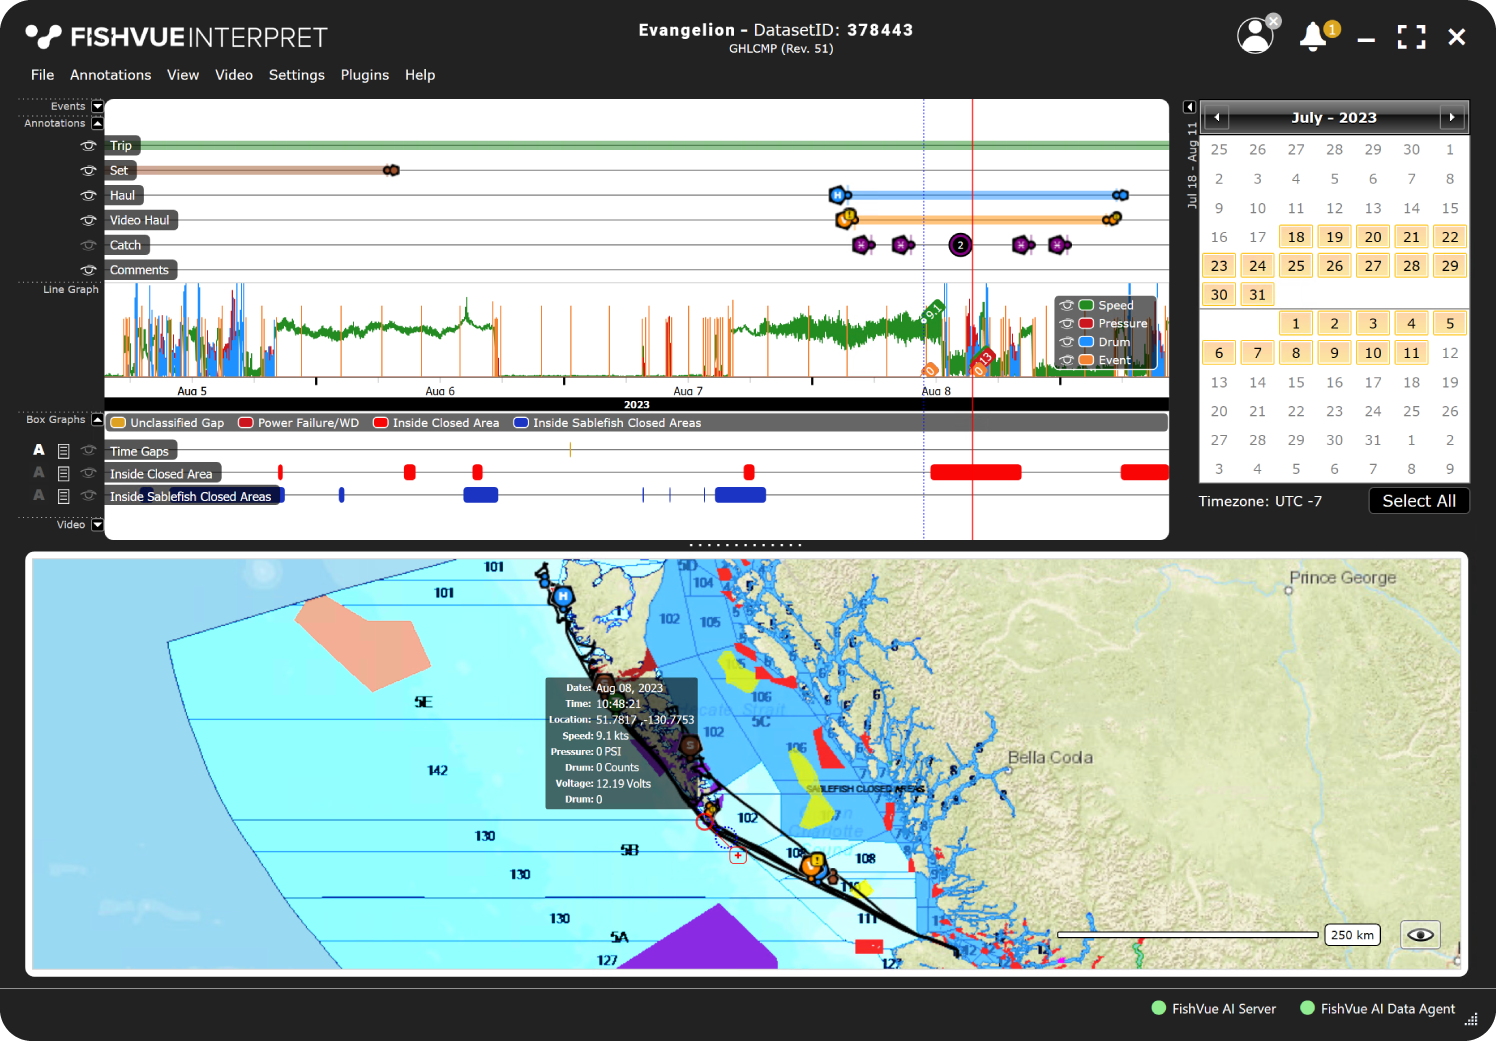Viewport: 1496px width, 1041px height.
Task: Toggle visibility of the Video Haul row
Action: point(89,220)
